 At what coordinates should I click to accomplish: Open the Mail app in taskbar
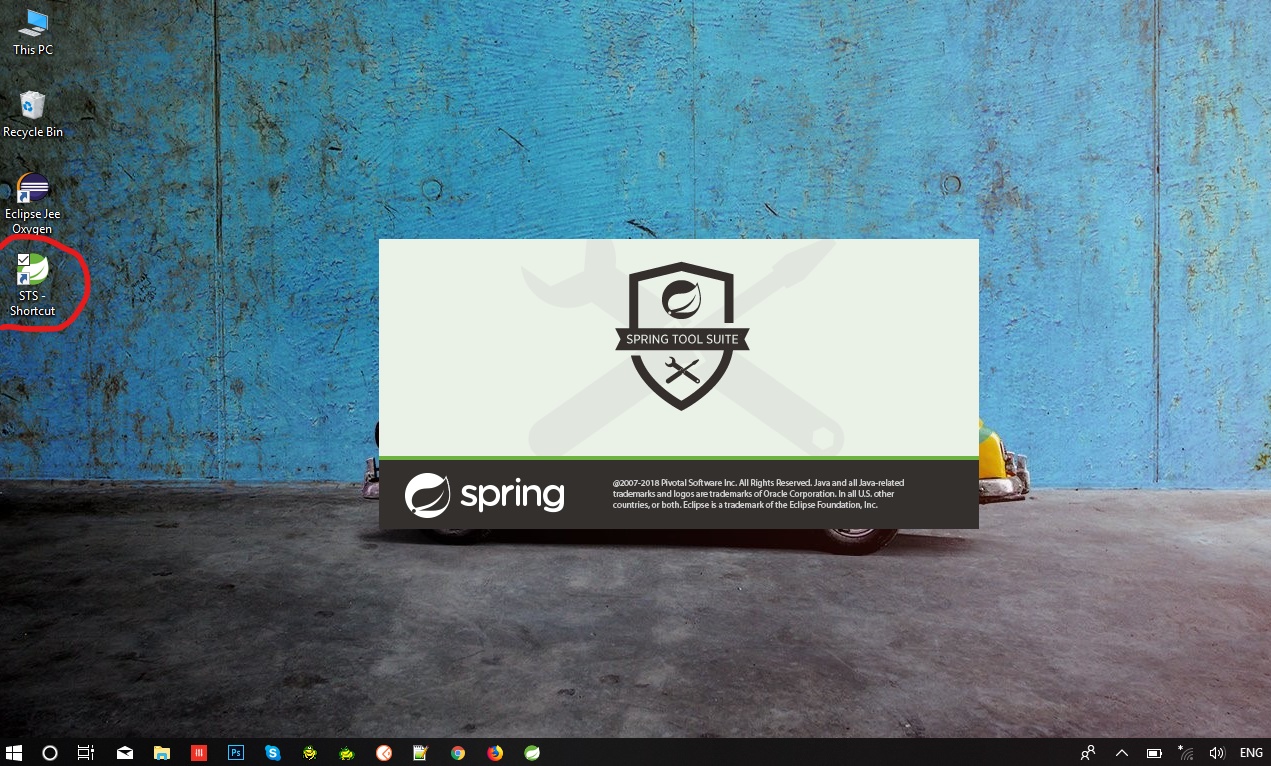click(x=125, y=752)
